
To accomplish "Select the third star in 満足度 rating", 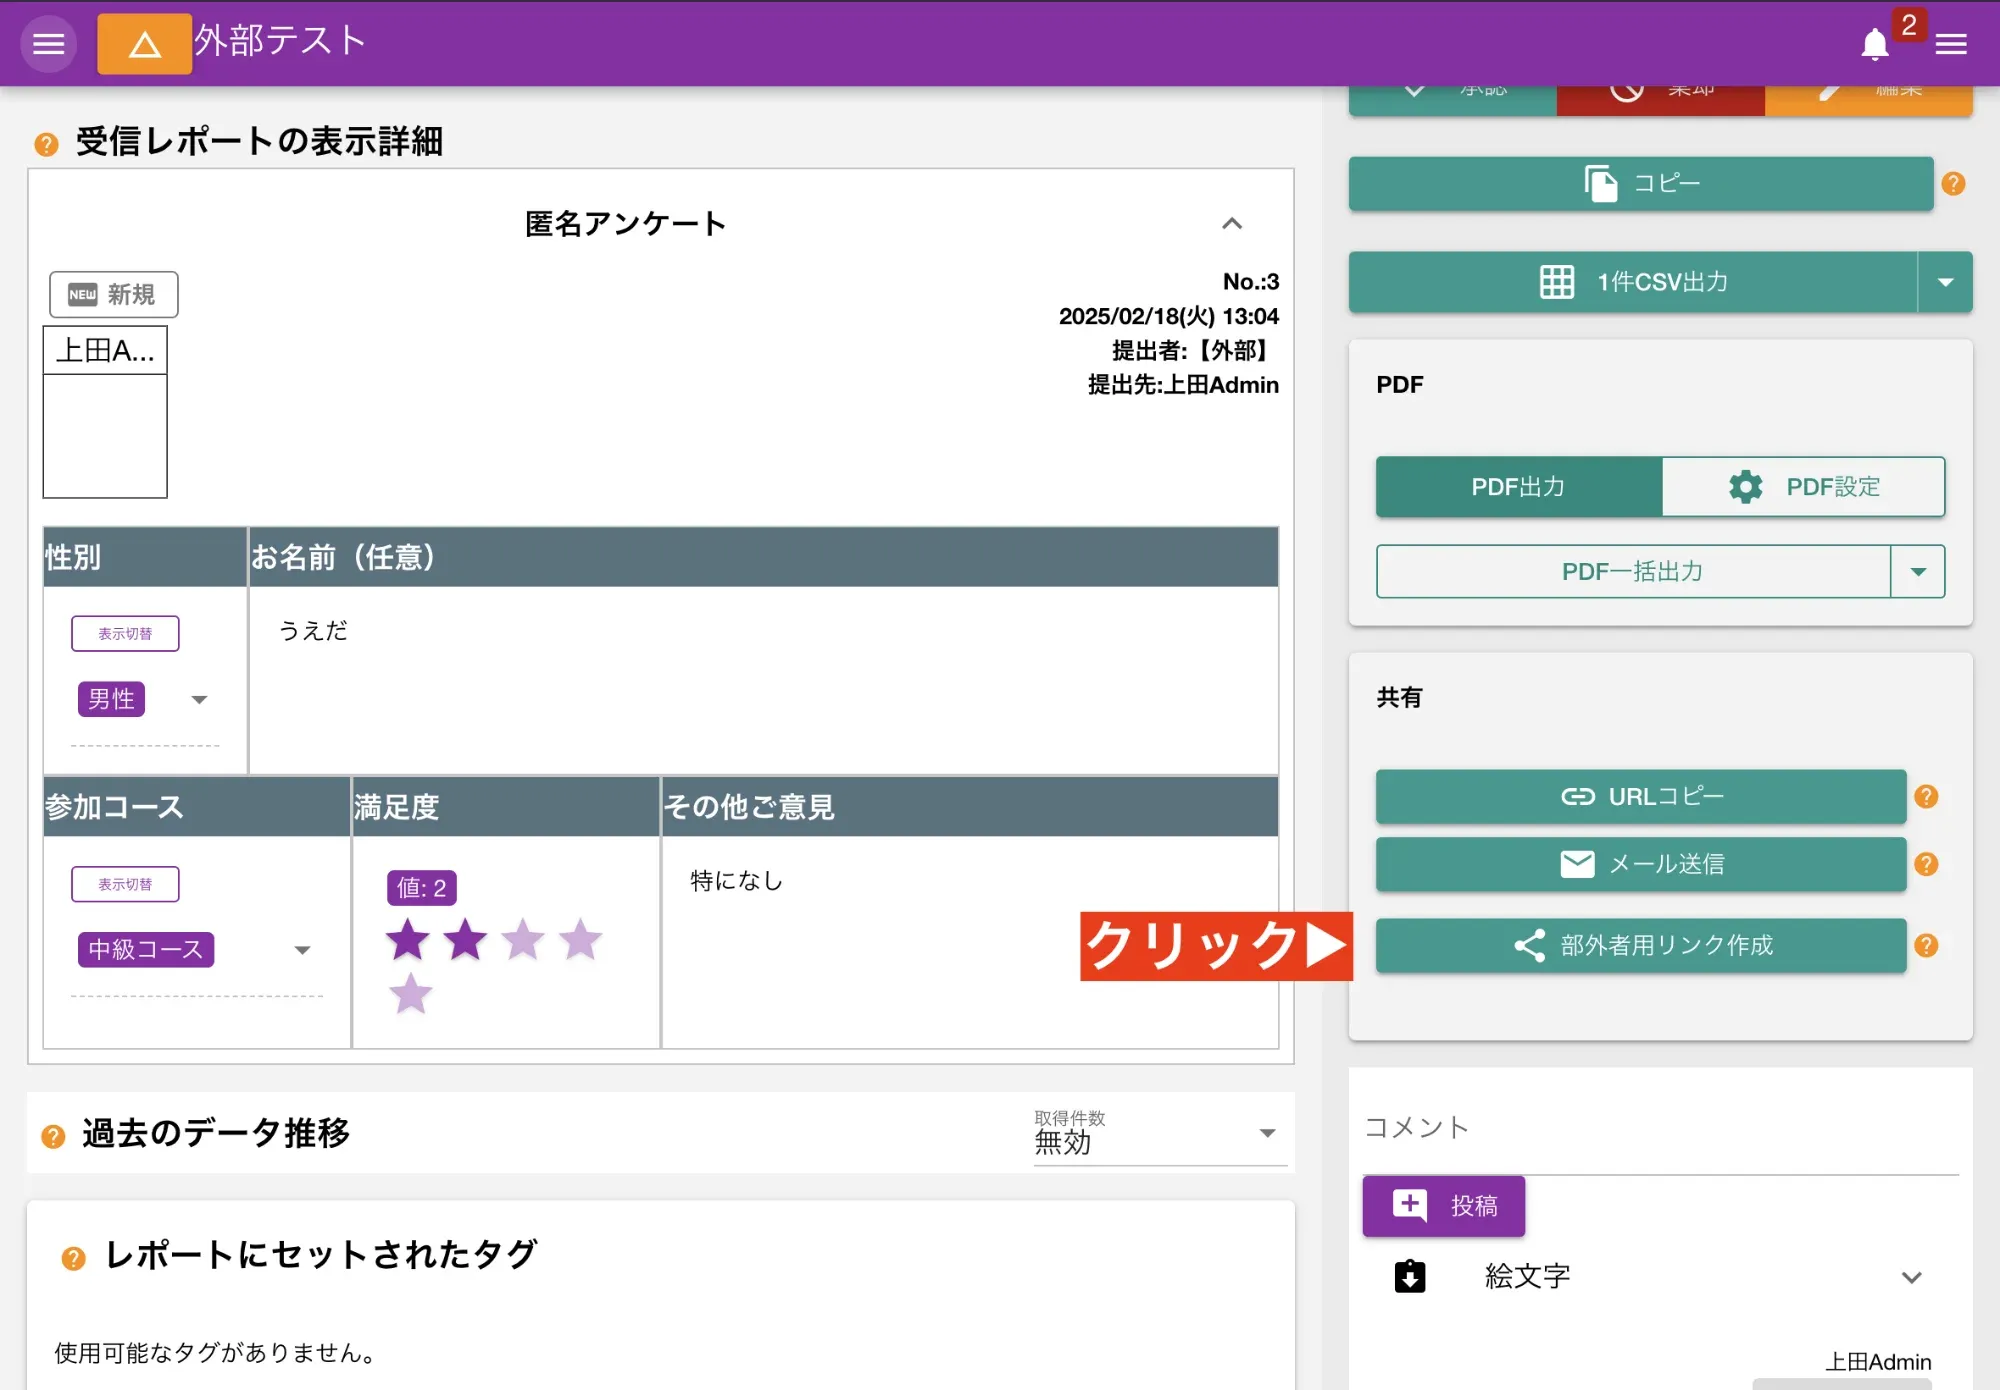I will [x=522, y=940].
